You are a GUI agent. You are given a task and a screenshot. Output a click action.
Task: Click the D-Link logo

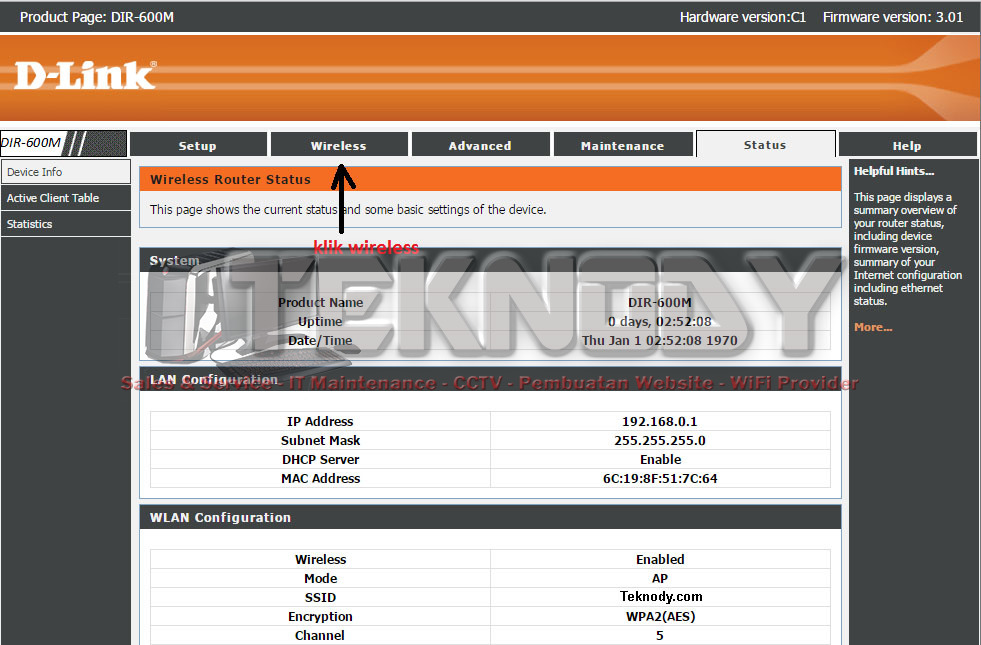(x=85, y=75)
